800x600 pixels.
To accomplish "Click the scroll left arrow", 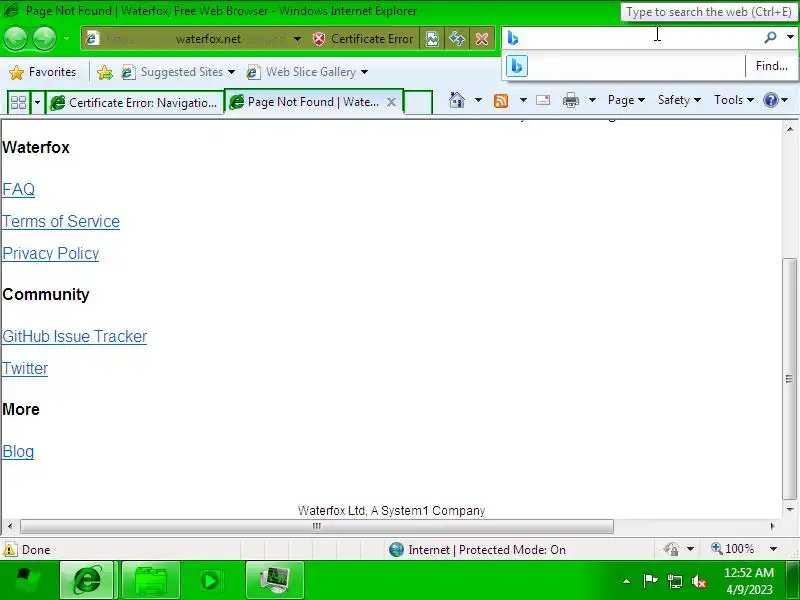I will click(x=10, y=526).
